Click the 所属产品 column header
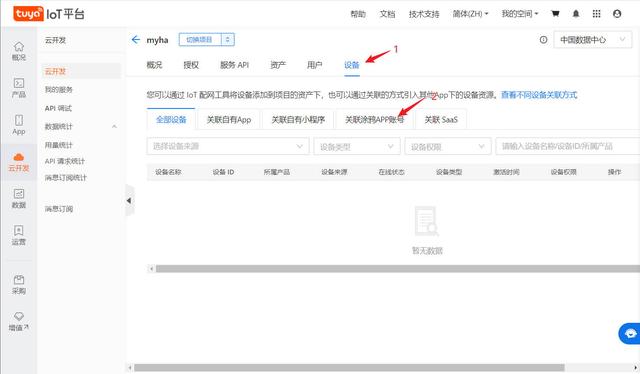The height and width of the screenshot is (374, 640). click(x=277, y=172)
